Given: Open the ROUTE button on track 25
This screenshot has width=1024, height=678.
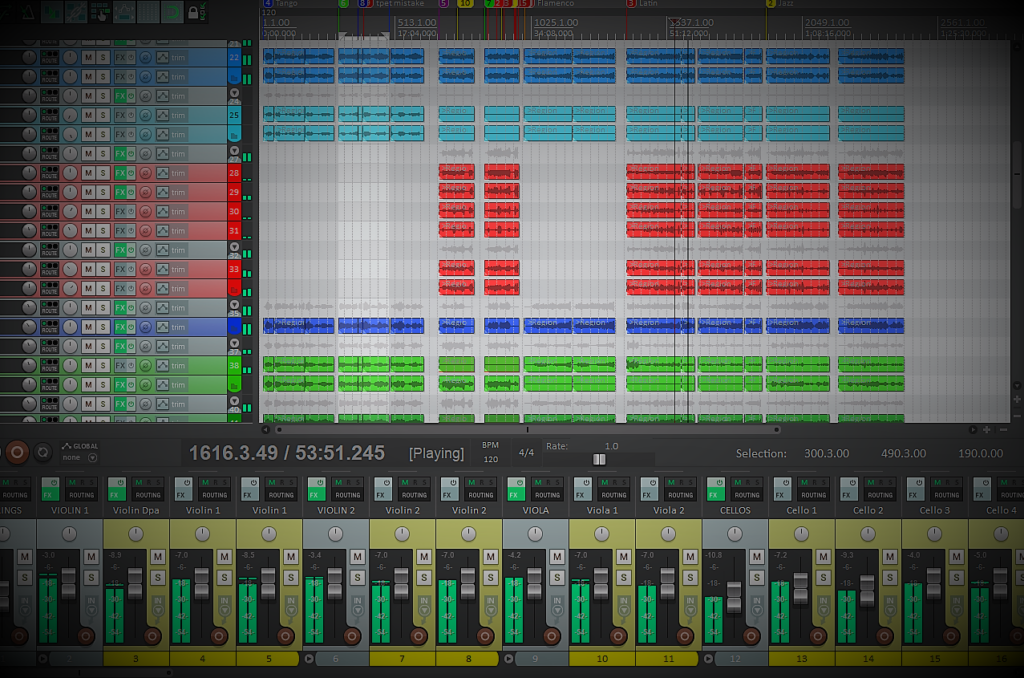Looking at the screenshot, I should (x=49, y=116).
